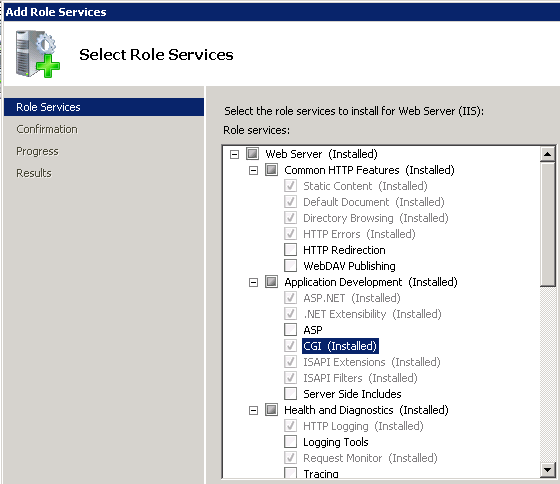This screenshot has width=560, height=484.
Task: Select the HTTP Redirection label
Action: (x=344, y=250)
